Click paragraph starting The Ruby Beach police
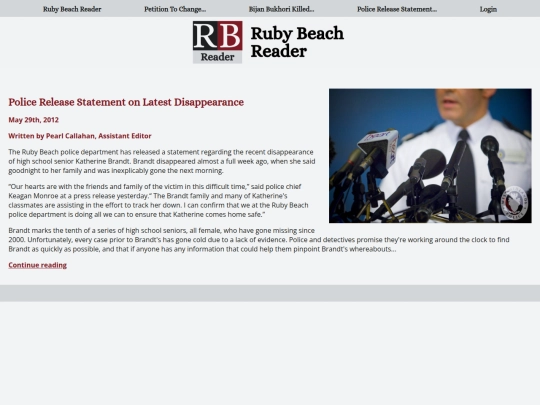The image size is (540, 405). (162, 161)
